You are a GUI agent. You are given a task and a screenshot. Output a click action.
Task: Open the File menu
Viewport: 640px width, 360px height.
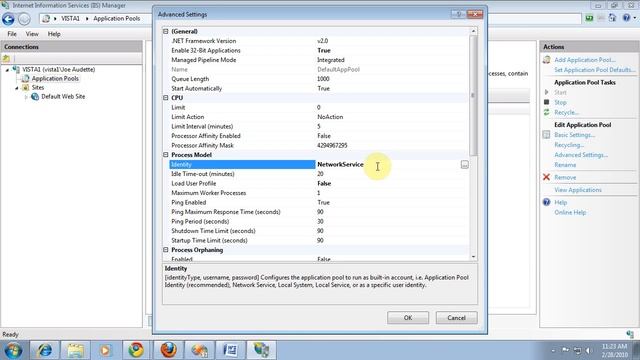click(x=12, y=34)
